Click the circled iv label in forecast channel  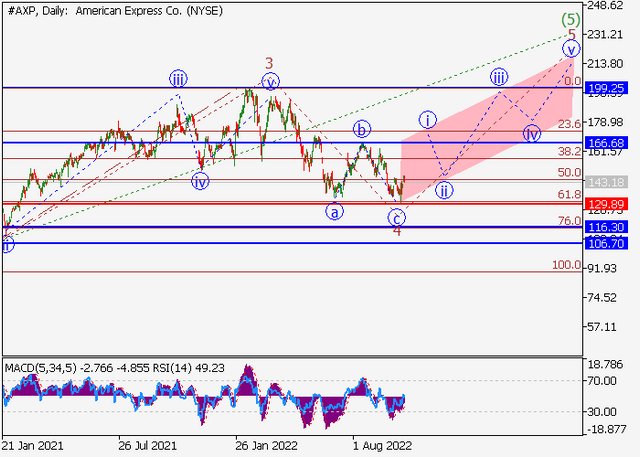pos(532,133)
